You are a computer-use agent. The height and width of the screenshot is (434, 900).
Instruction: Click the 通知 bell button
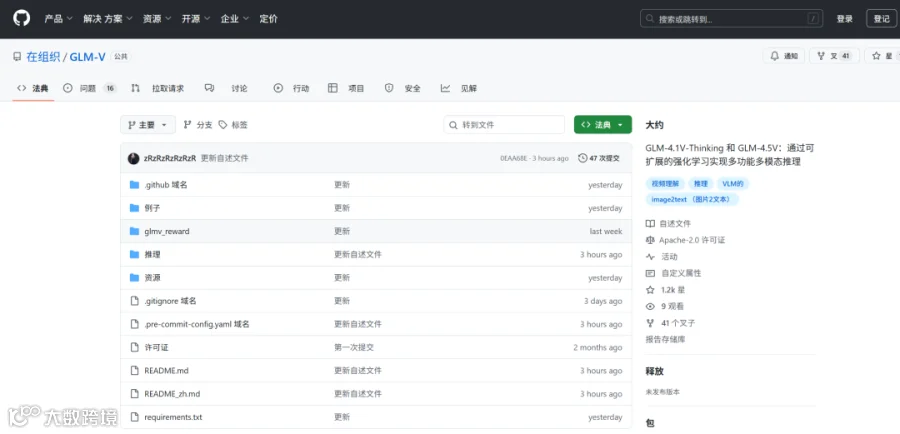click(783, 56)
